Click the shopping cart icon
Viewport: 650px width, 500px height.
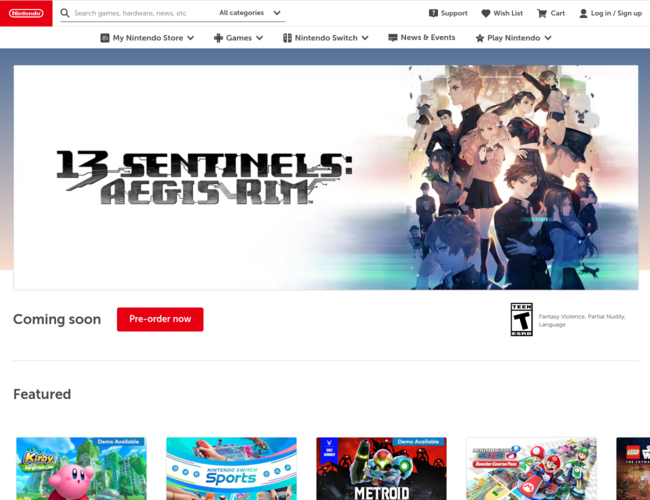542,13
